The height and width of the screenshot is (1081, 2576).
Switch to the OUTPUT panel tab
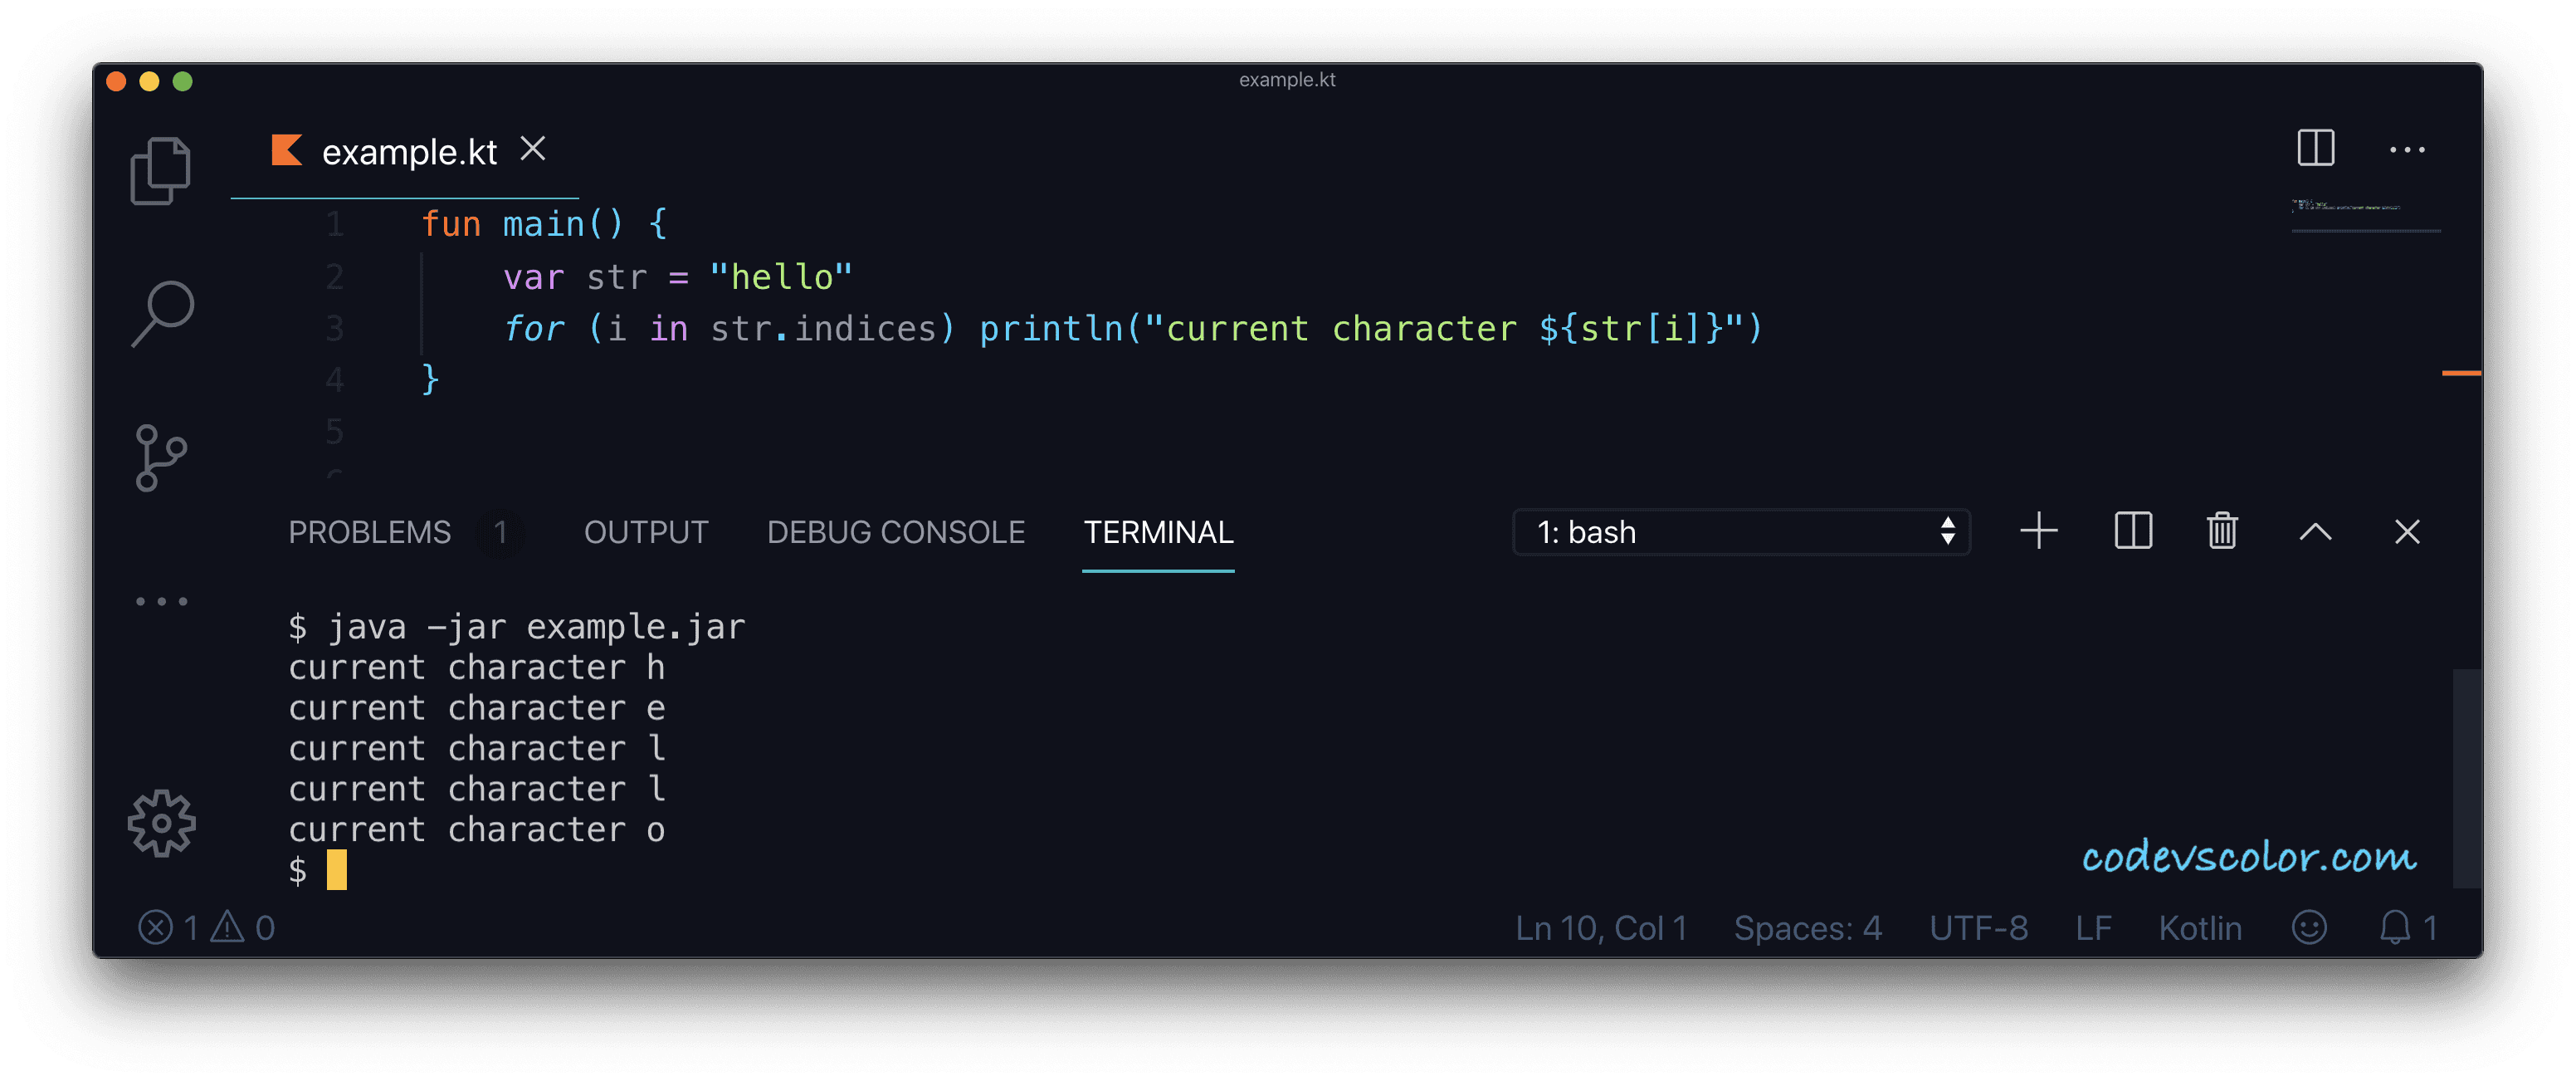pos(646,532)
